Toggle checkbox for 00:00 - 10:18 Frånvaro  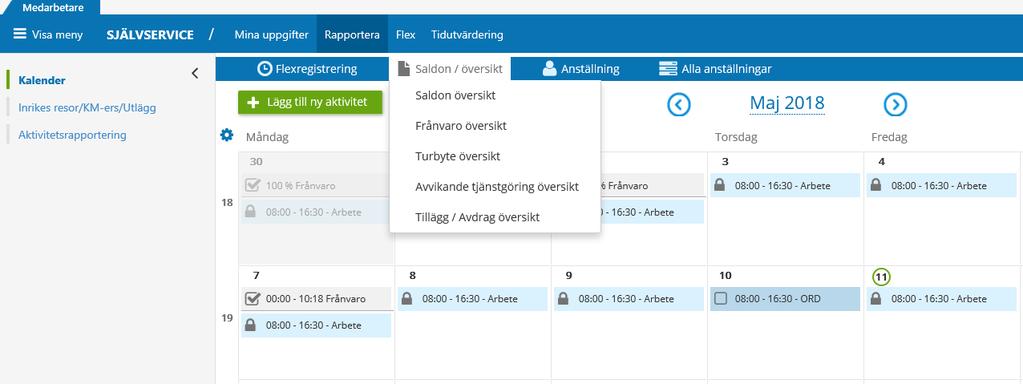[252, 299]
